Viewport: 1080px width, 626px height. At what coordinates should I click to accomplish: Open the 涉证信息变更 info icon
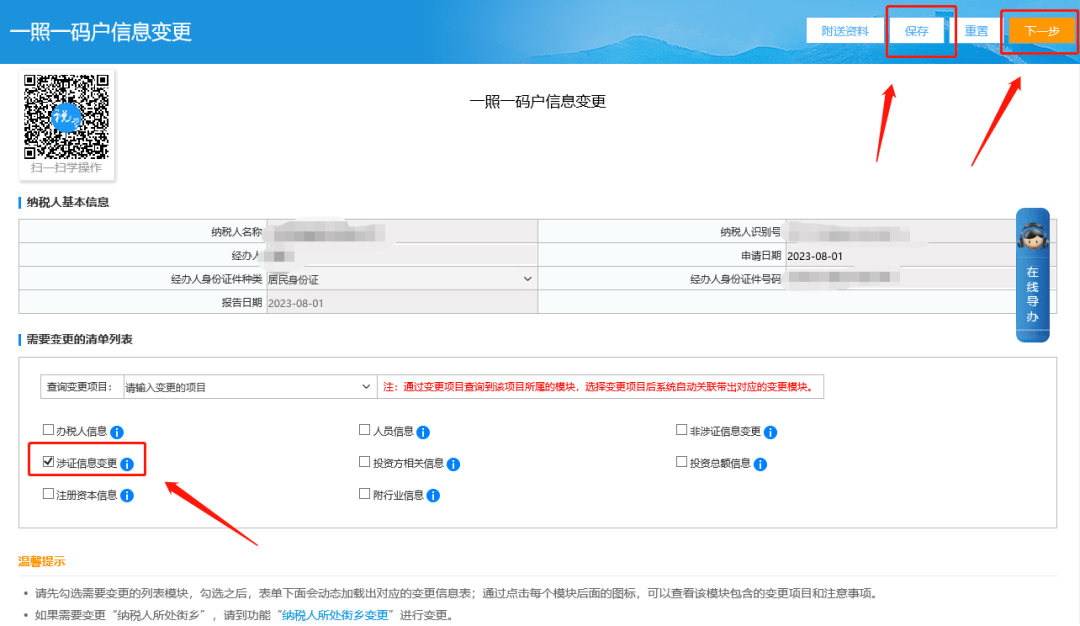126,462
